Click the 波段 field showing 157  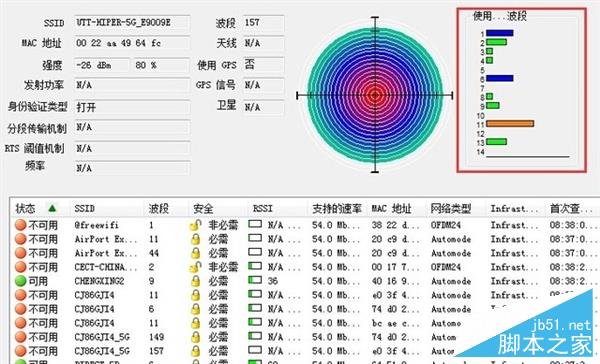point(264,23)
